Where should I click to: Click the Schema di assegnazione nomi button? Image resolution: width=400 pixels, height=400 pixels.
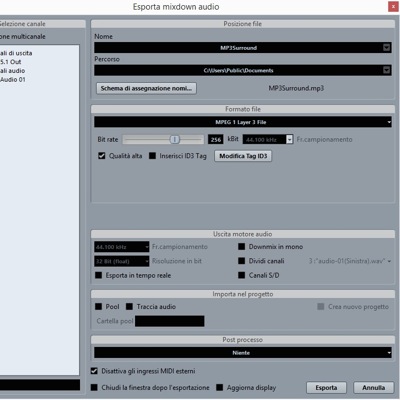[146, 88]
